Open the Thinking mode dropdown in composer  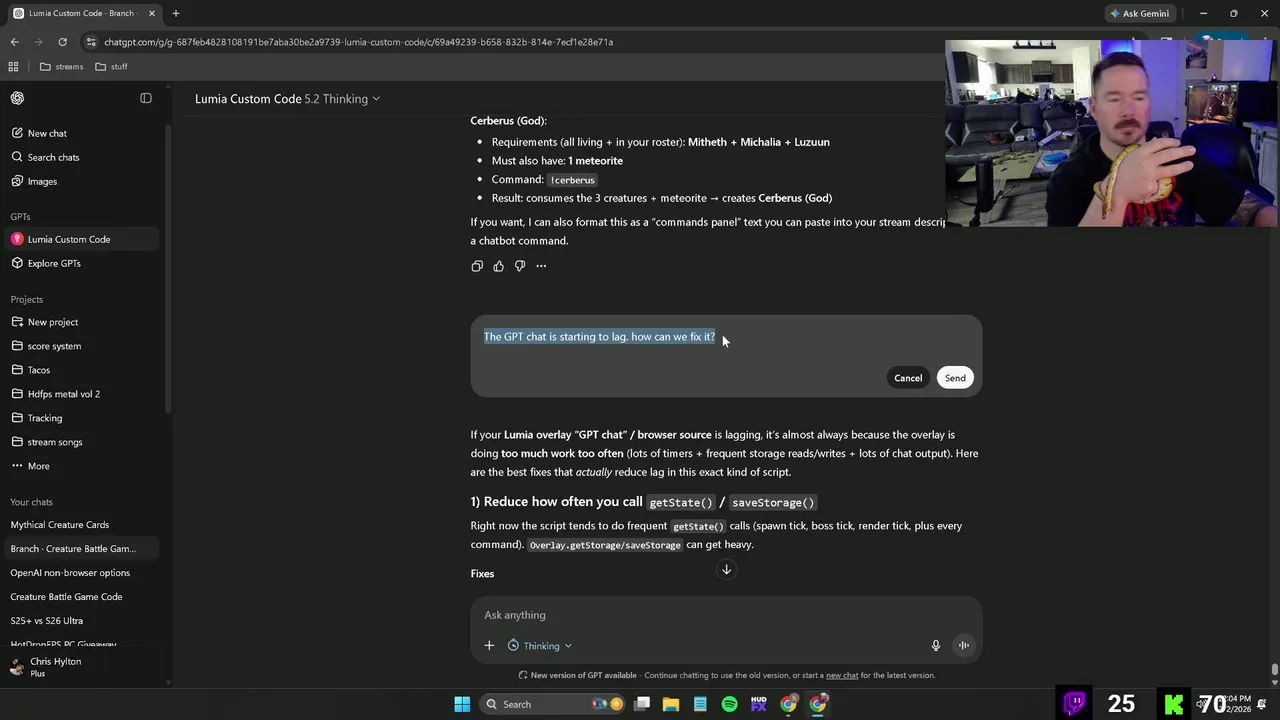[x=540, y=646]
